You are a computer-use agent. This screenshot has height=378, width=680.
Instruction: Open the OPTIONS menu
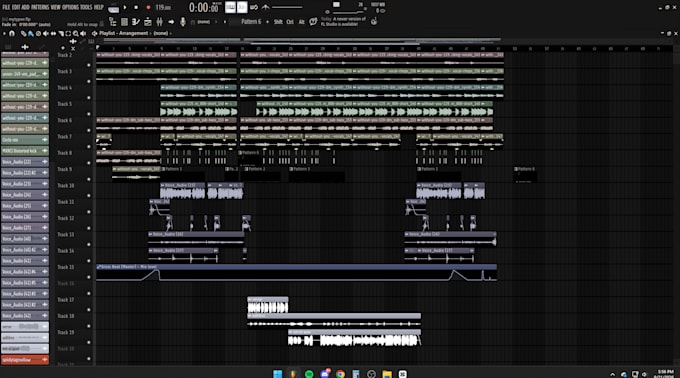[x=71, y=7]
